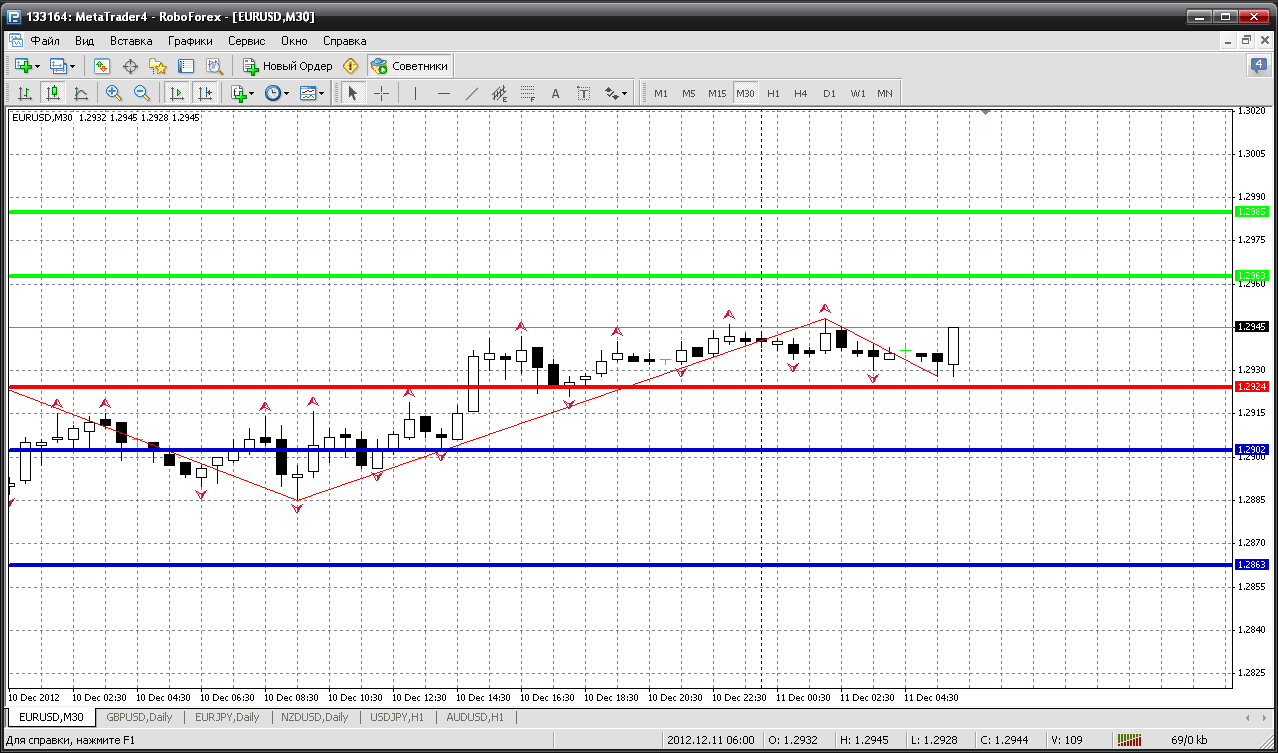Switch to the W1 timeframe
Image resolution: width=1278 pixels, height=753 pixels.
[x=858, y=93]
